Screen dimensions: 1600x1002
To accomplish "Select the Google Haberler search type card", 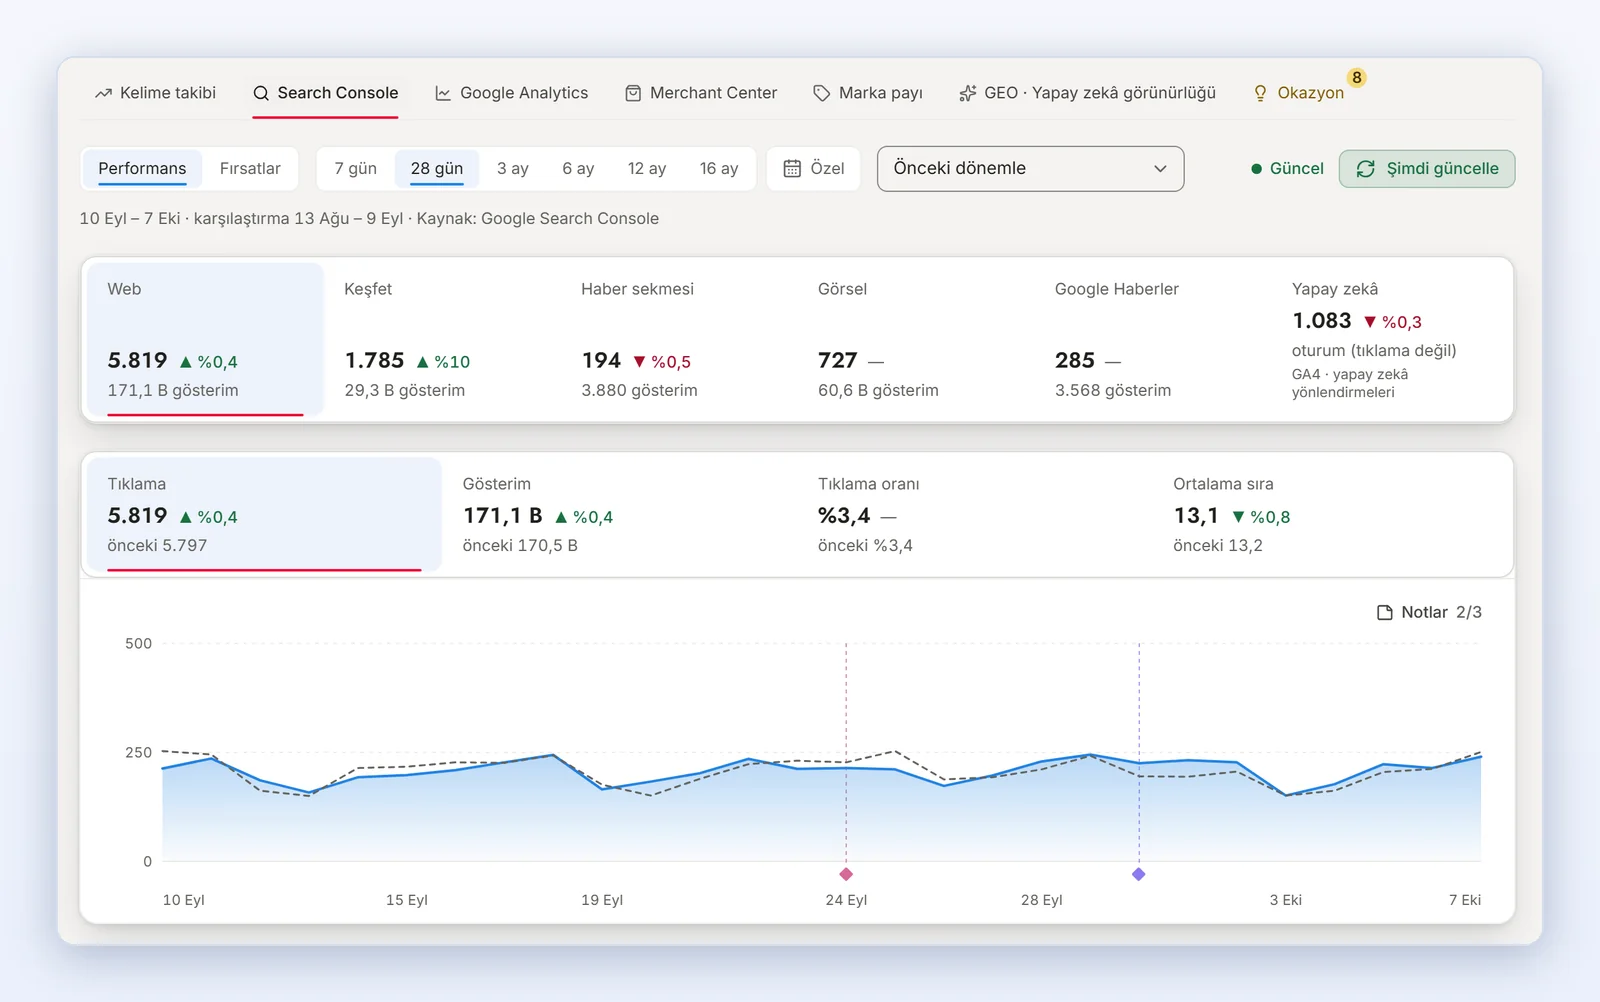I will (1154, 340).
